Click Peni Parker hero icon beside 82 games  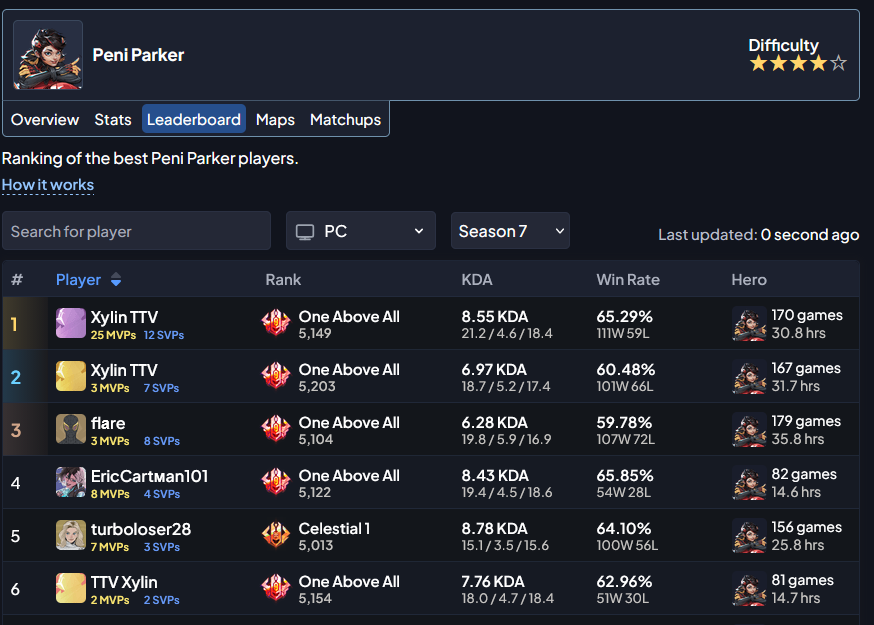(x=749, y=482)
